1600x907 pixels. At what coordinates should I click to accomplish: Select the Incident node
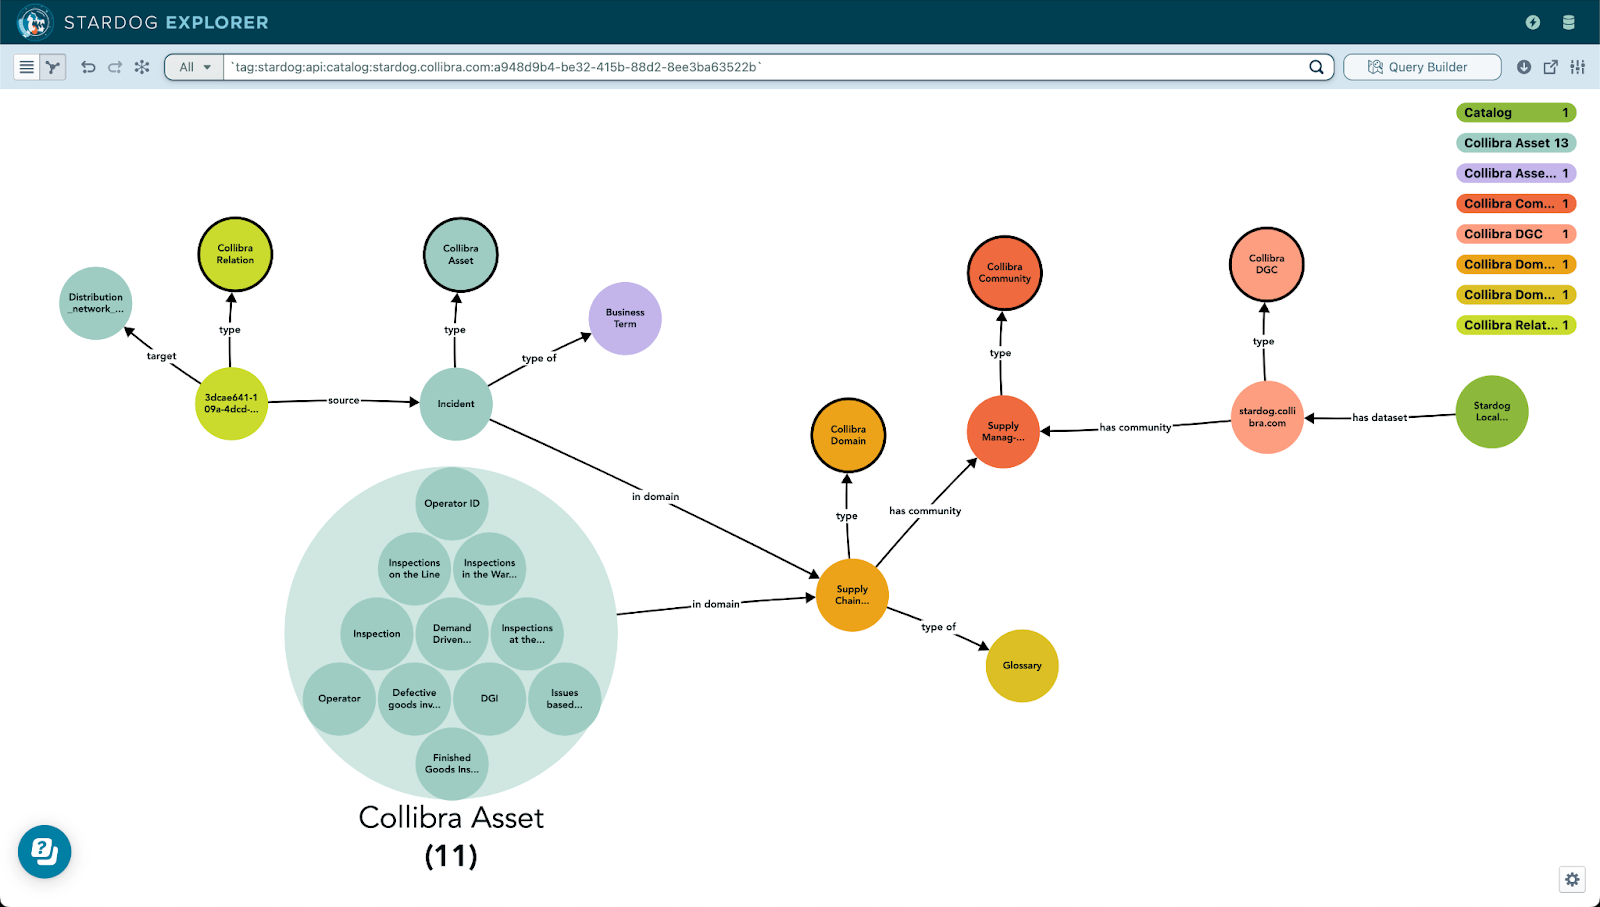[x=456, y=404]
